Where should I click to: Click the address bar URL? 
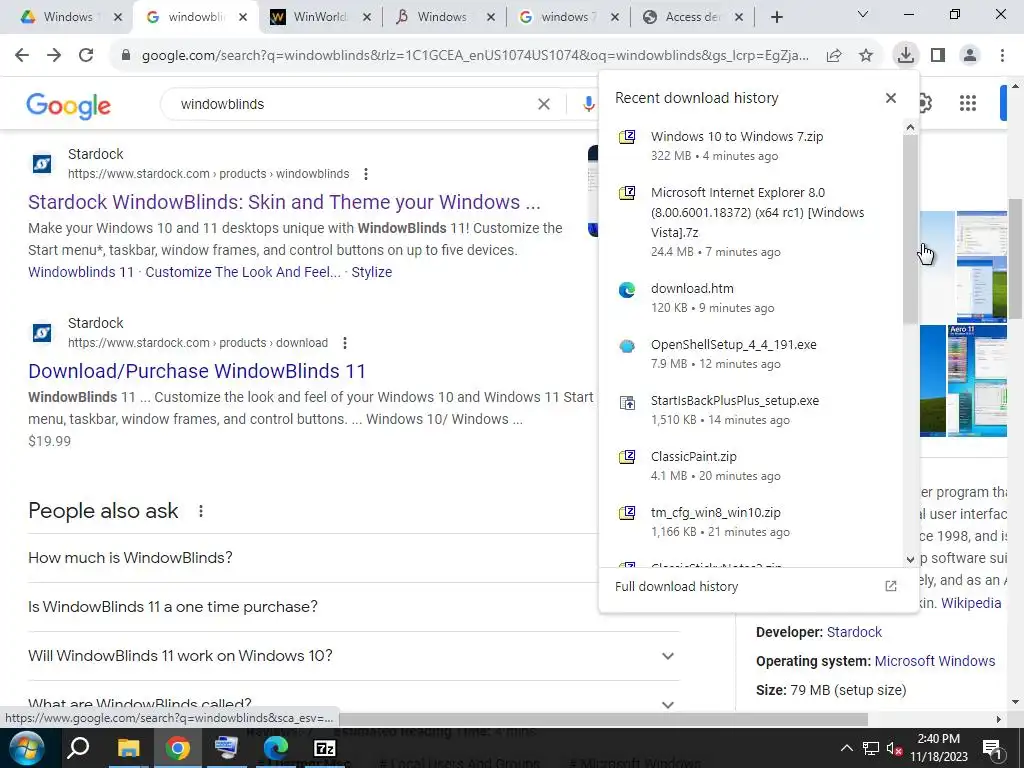475,56
